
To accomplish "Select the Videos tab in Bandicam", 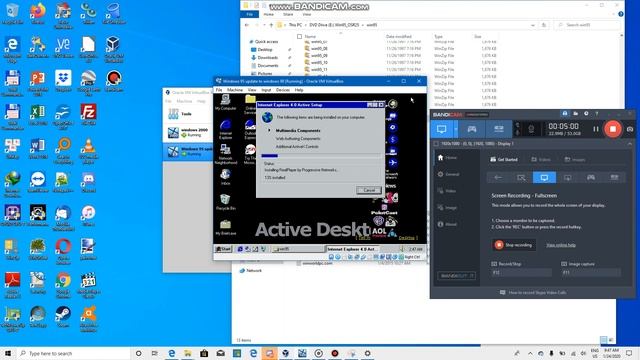I will (x=541, y=160).
